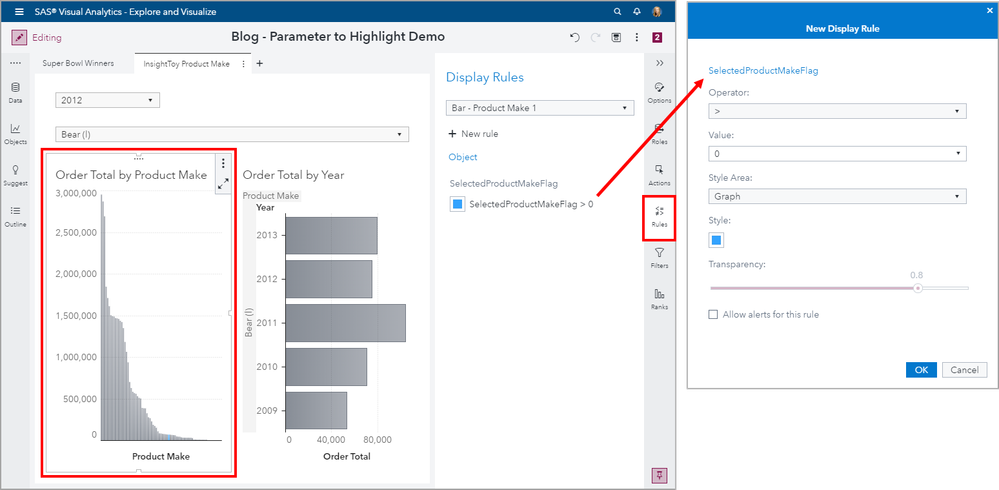Enable Allow alerts for this rule
The width and height of the screenshot is (999, 490).
(x=714, y=314)
